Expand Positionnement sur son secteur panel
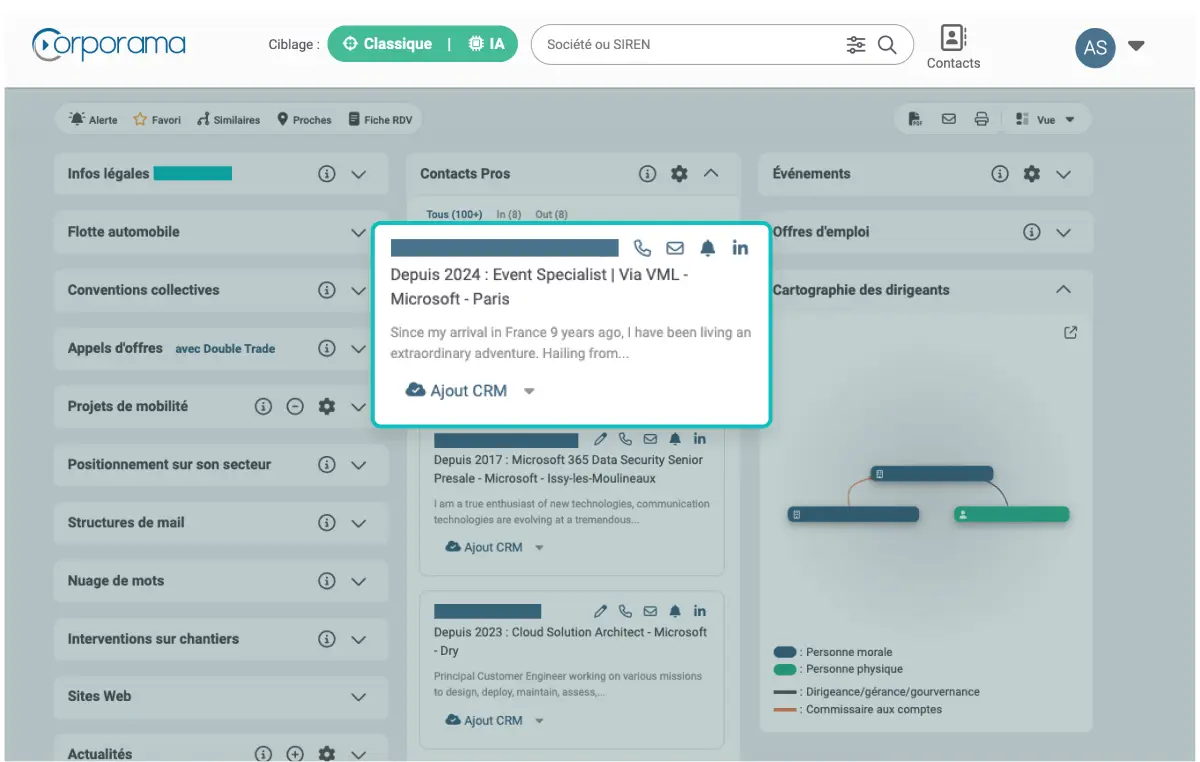Screen dimensions: 1200x762 359,465
